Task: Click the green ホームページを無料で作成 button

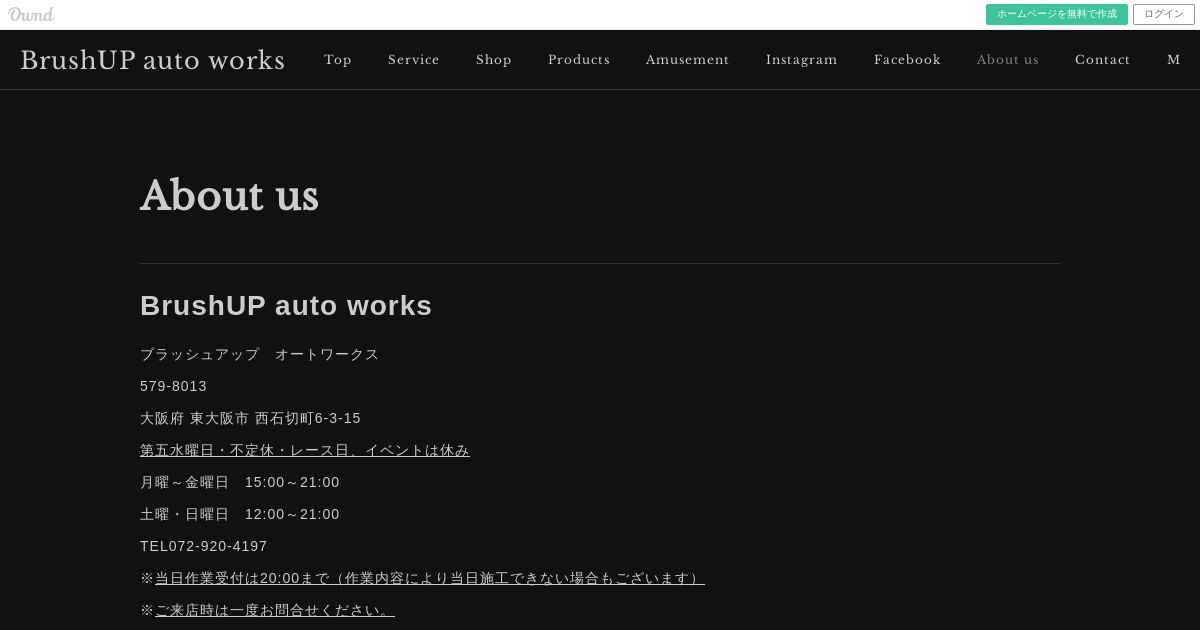Action: (x=1056, y=14)
